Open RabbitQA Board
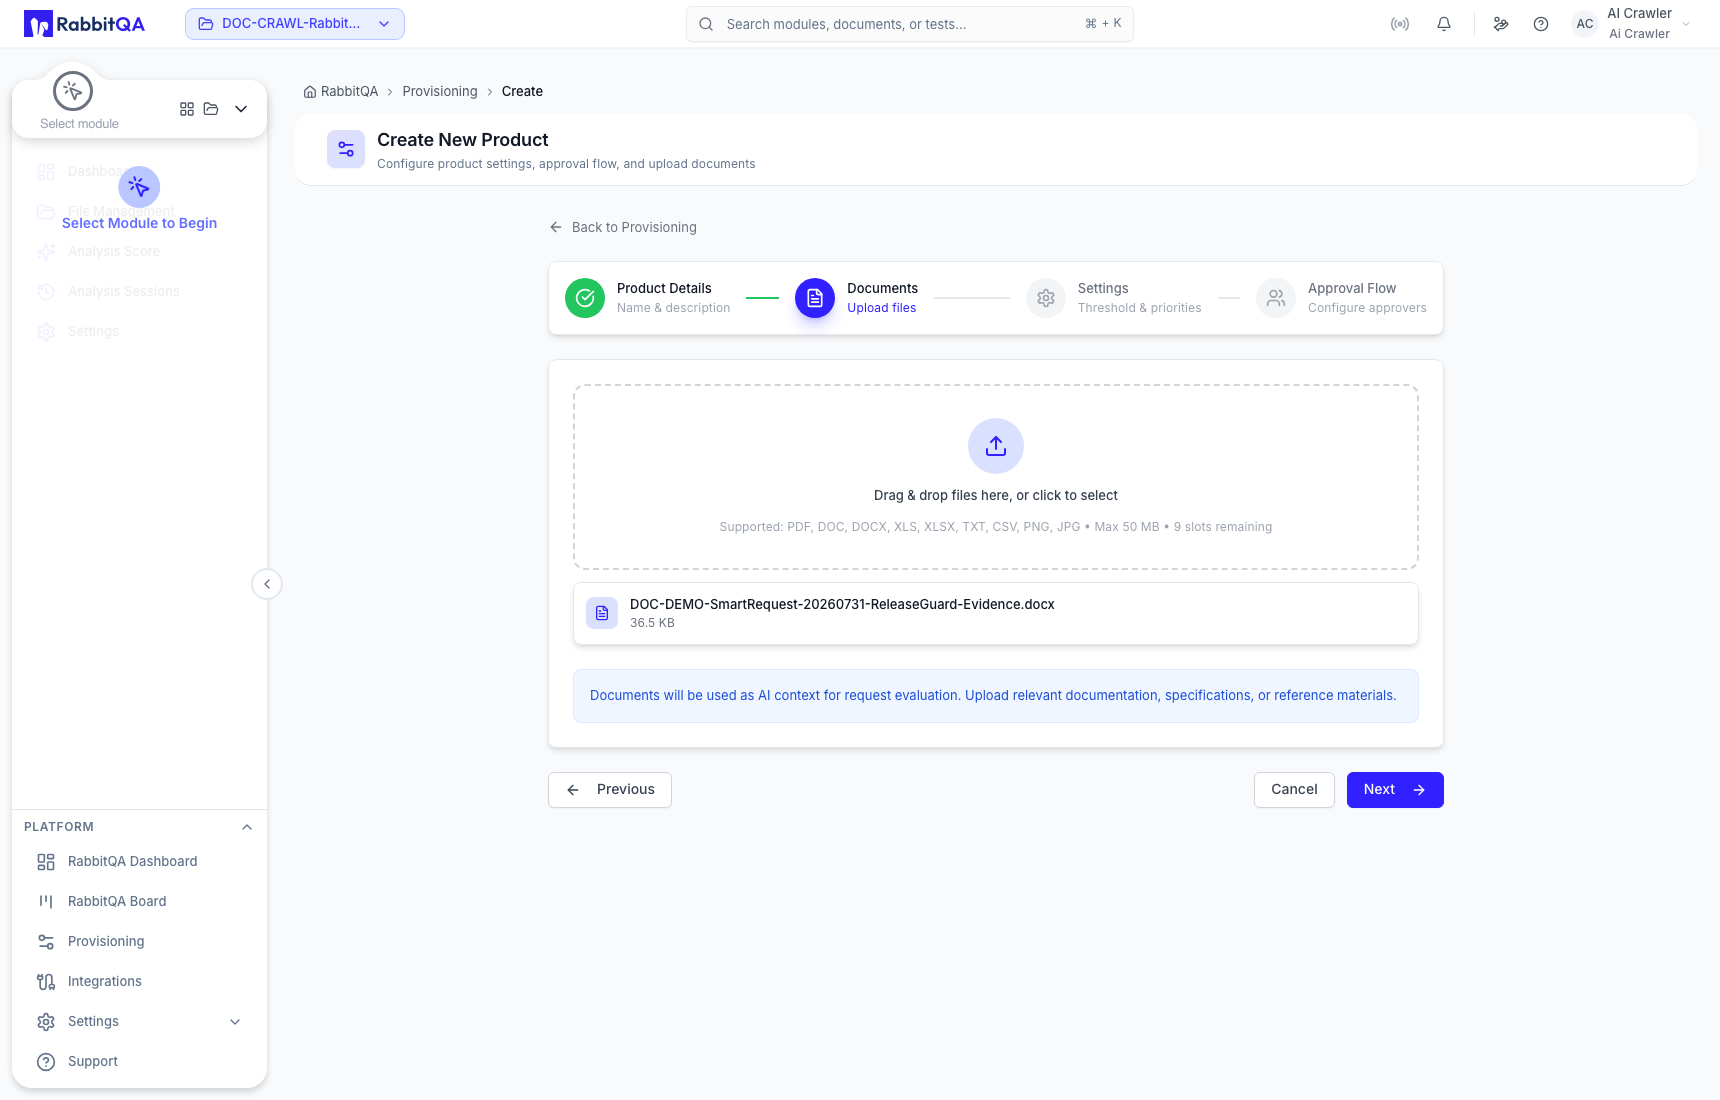The width and height of the screenshot is (1720, 1100). [x=139, y=901]
